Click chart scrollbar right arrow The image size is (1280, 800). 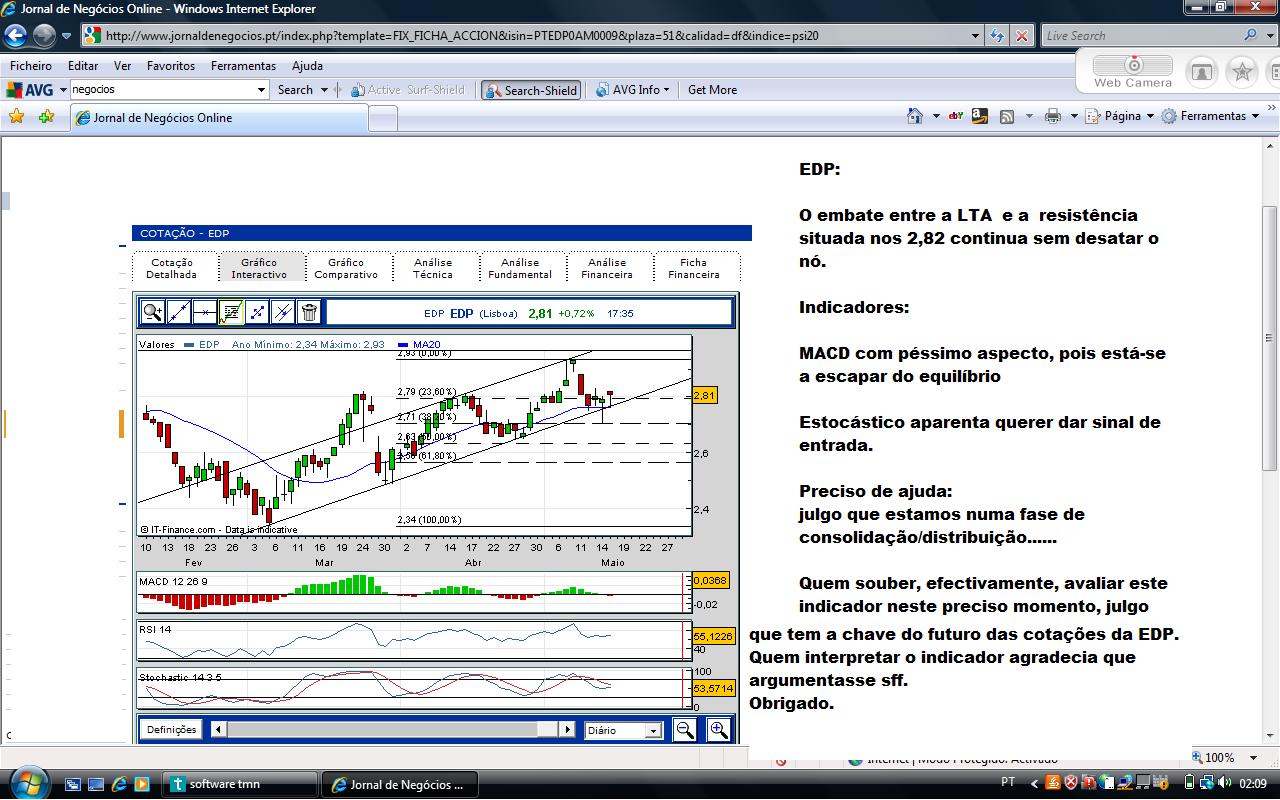point(567,730)
